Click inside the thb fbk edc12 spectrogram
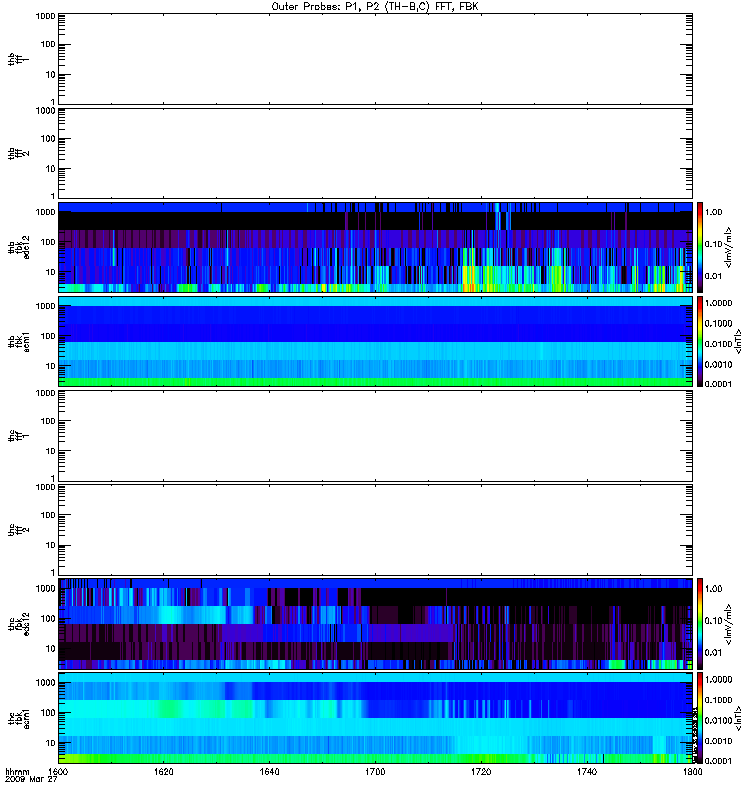 pos(375,247)
